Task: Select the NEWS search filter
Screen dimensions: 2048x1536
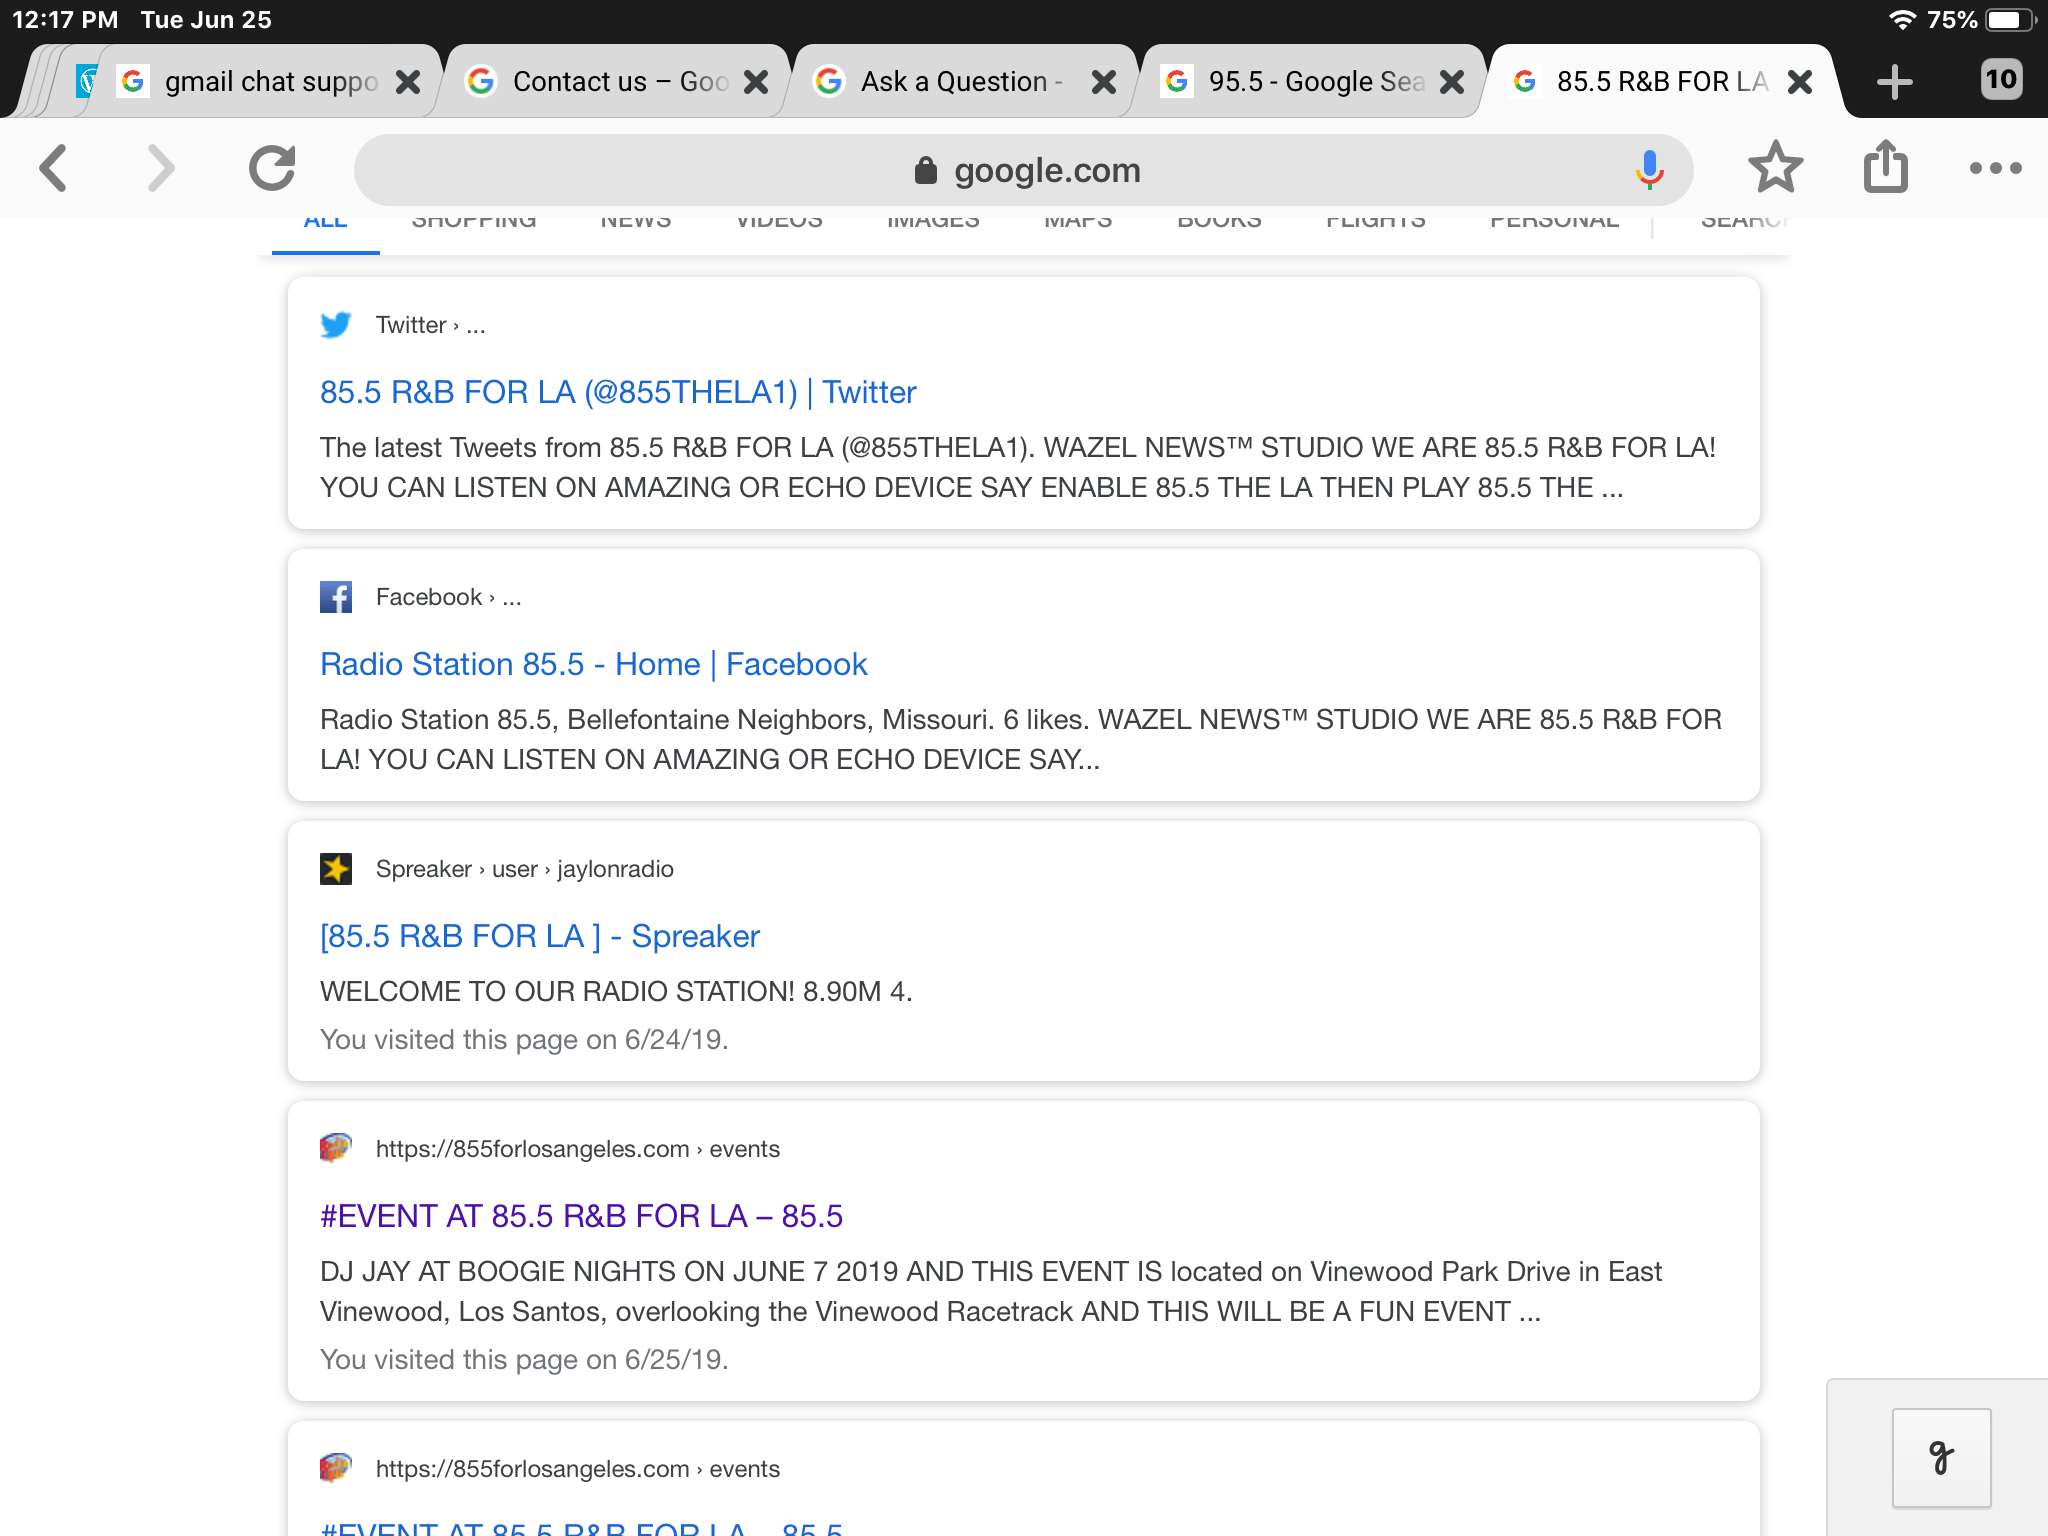Action: [636, 222]
